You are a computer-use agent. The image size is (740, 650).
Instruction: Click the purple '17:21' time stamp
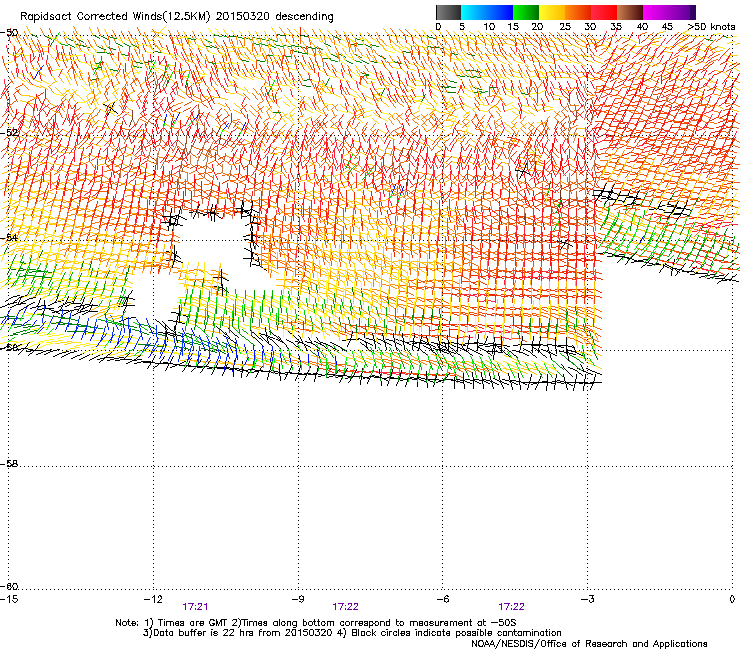tap(195, 607)
